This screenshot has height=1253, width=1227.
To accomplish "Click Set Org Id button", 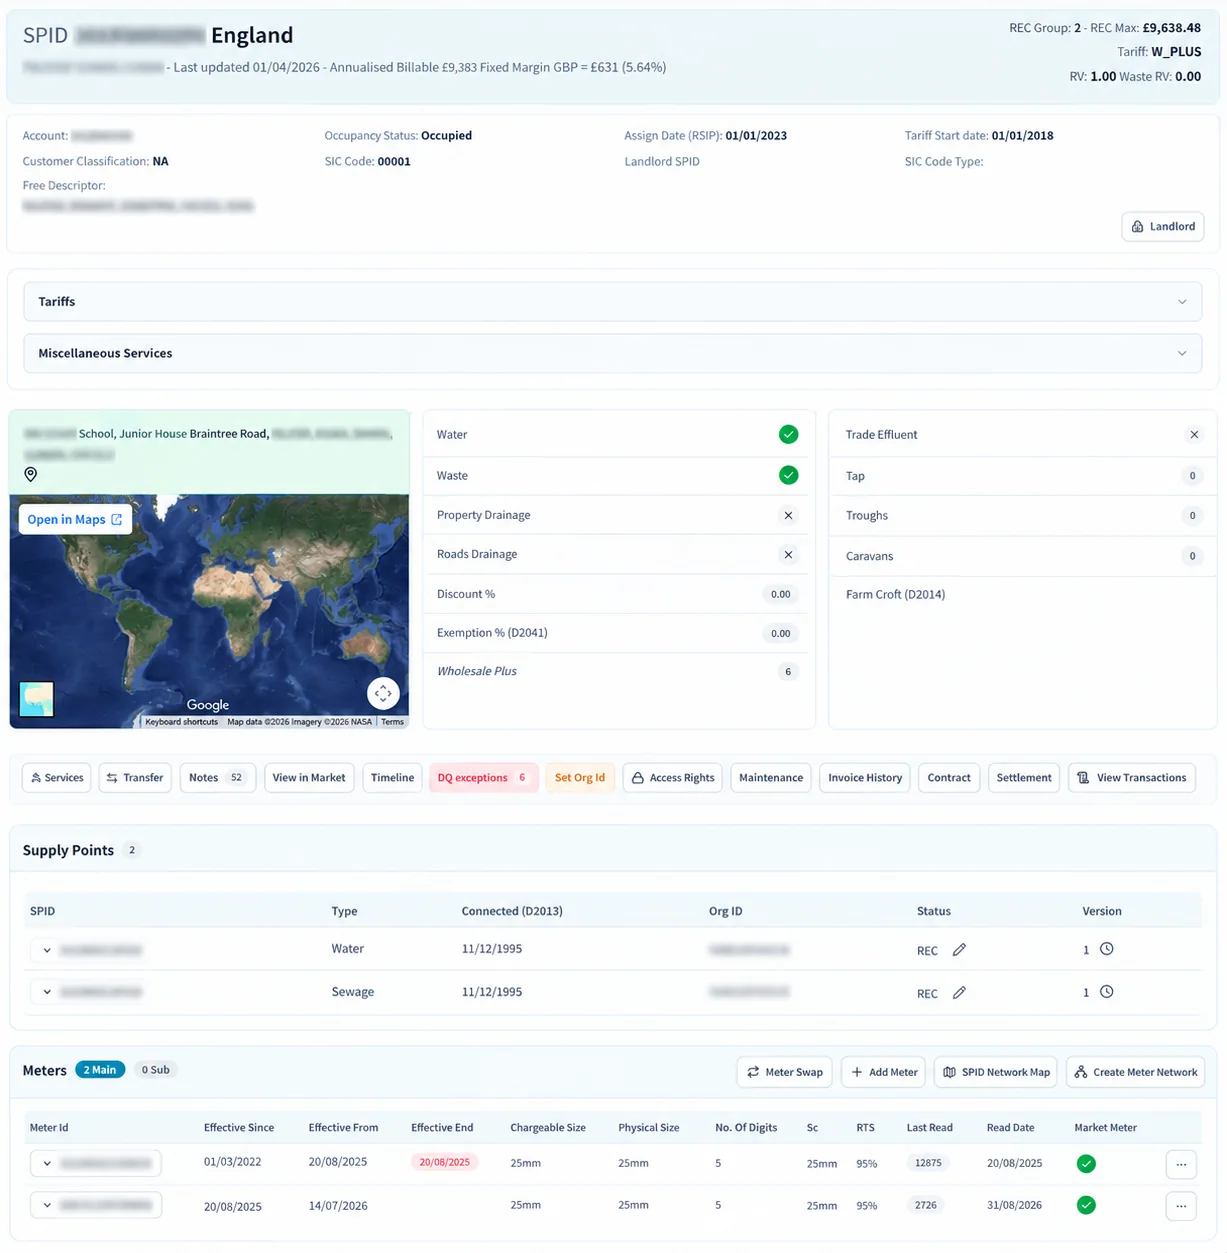I will 580,777.
